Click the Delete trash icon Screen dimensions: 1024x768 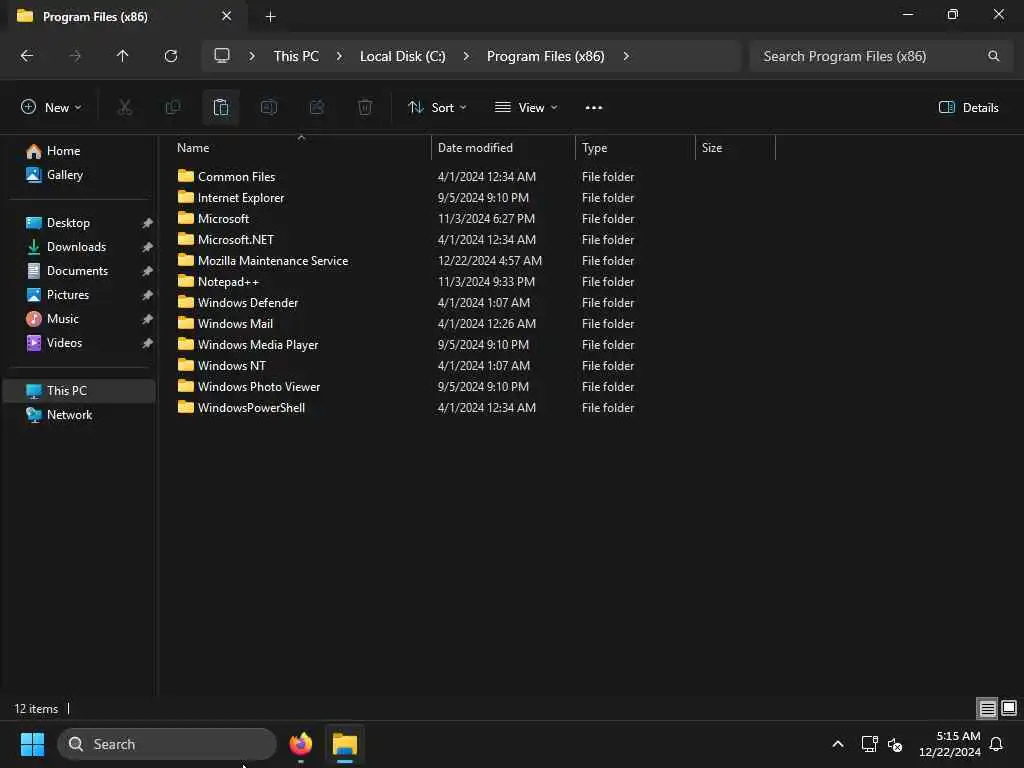click(365, 107)
